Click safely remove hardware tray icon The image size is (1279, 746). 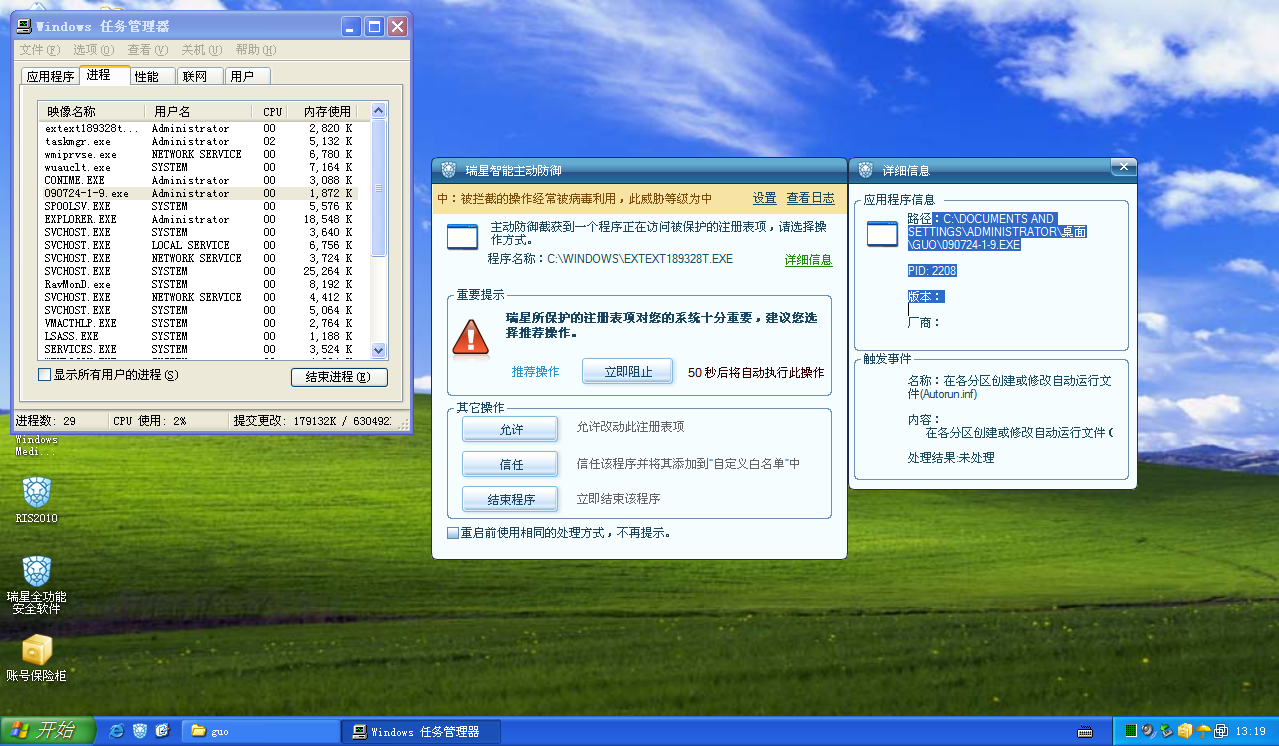coord(1166,731)
